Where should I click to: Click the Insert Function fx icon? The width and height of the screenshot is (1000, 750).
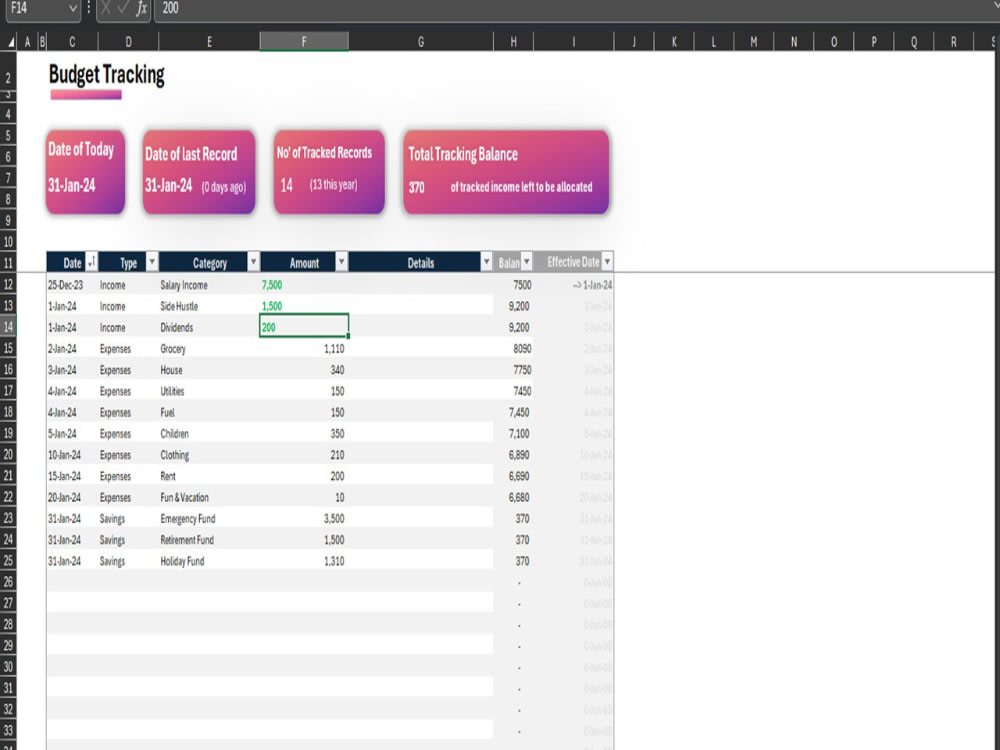click(x=143, y=8)
